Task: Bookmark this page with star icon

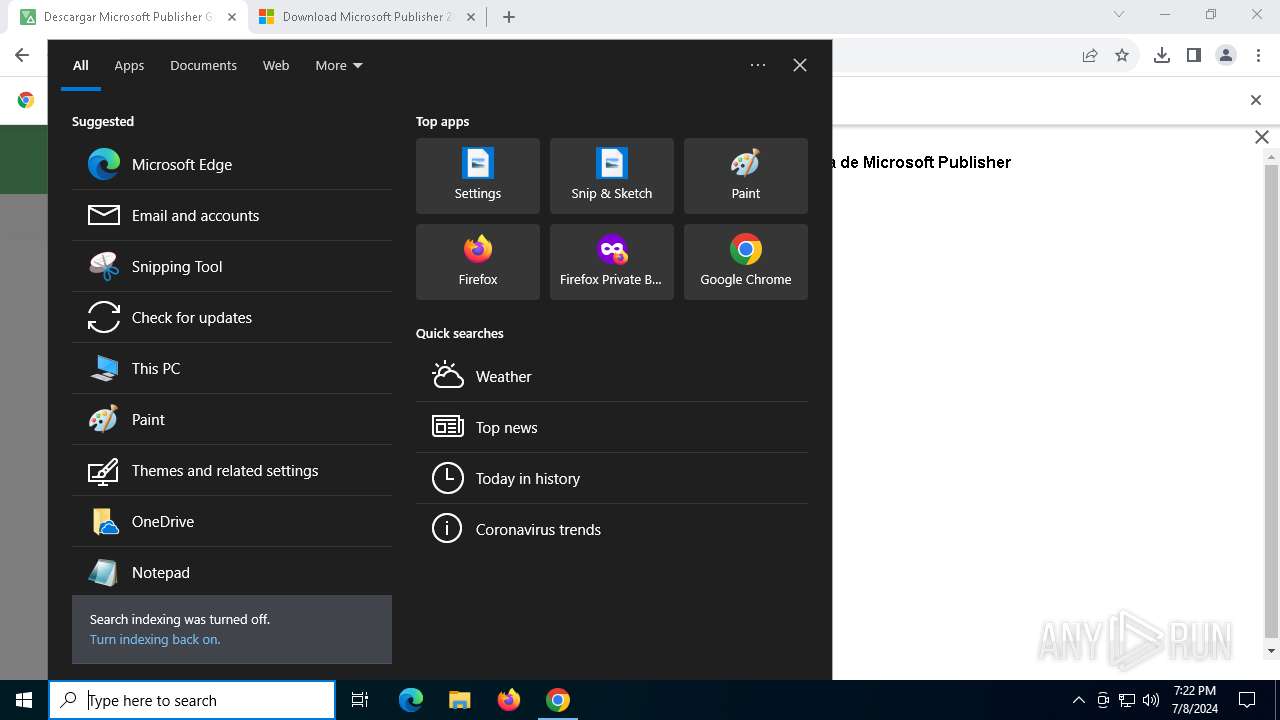Action: point(1122,55)
